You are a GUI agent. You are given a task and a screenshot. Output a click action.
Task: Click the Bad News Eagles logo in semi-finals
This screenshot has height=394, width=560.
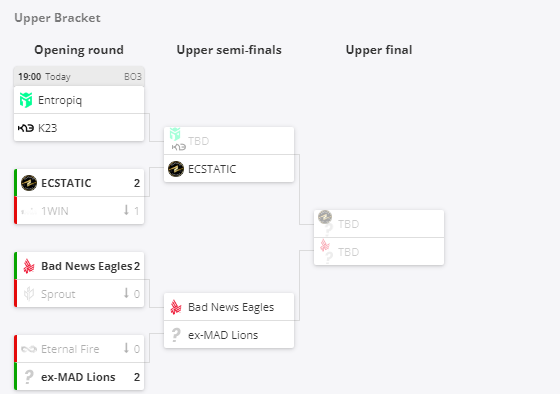176,307
